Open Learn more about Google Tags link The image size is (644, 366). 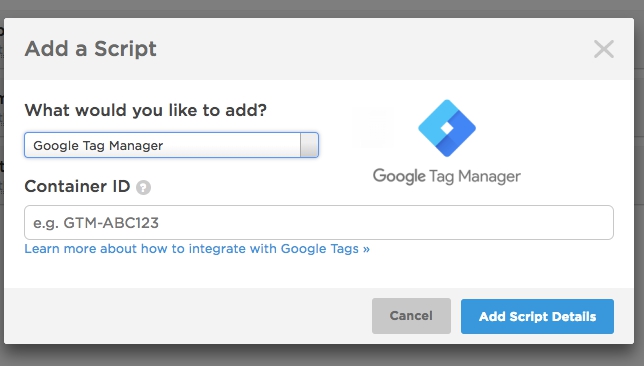pos(197,249)
